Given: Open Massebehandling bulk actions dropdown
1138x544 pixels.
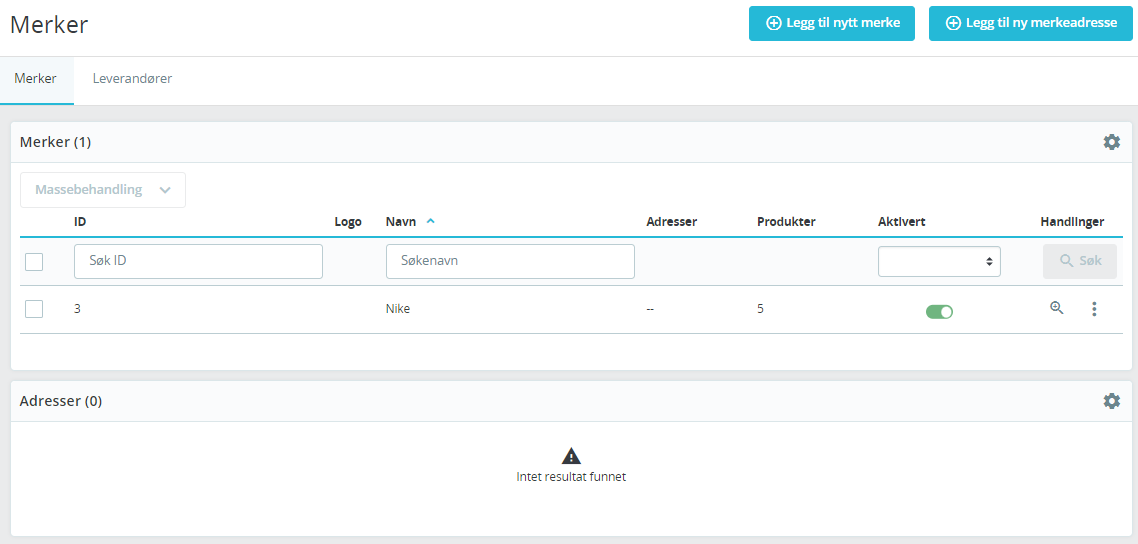Looking at the screenshot, I should 103,190.
